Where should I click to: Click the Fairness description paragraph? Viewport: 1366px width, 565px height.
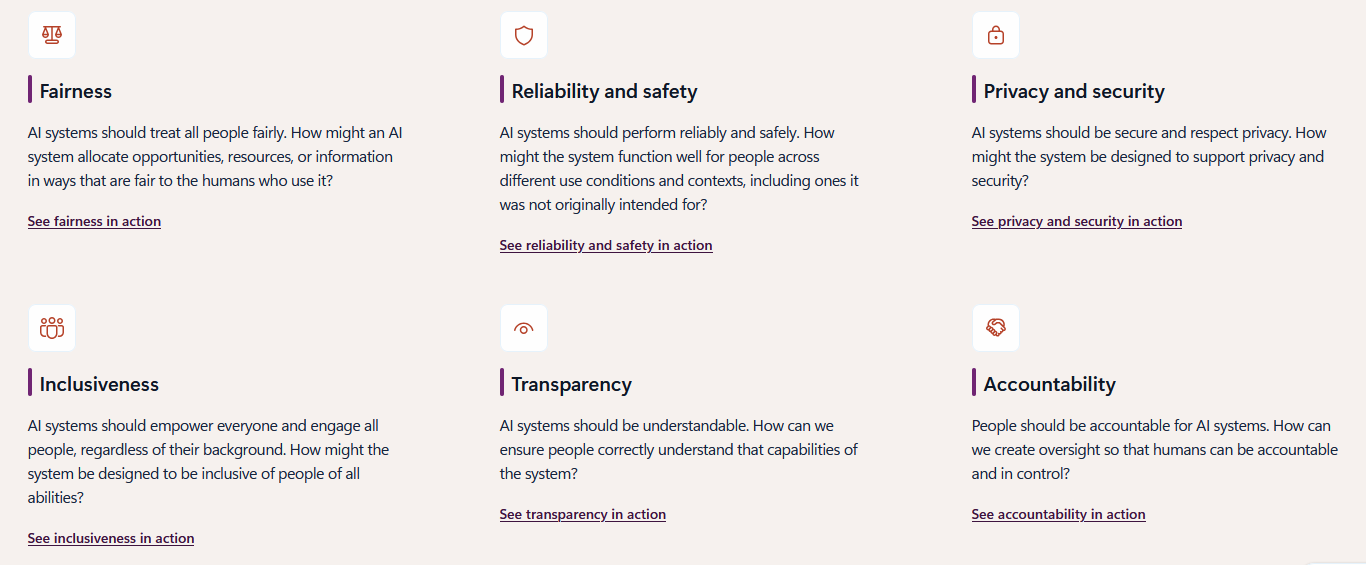click(x=215, y=157)
